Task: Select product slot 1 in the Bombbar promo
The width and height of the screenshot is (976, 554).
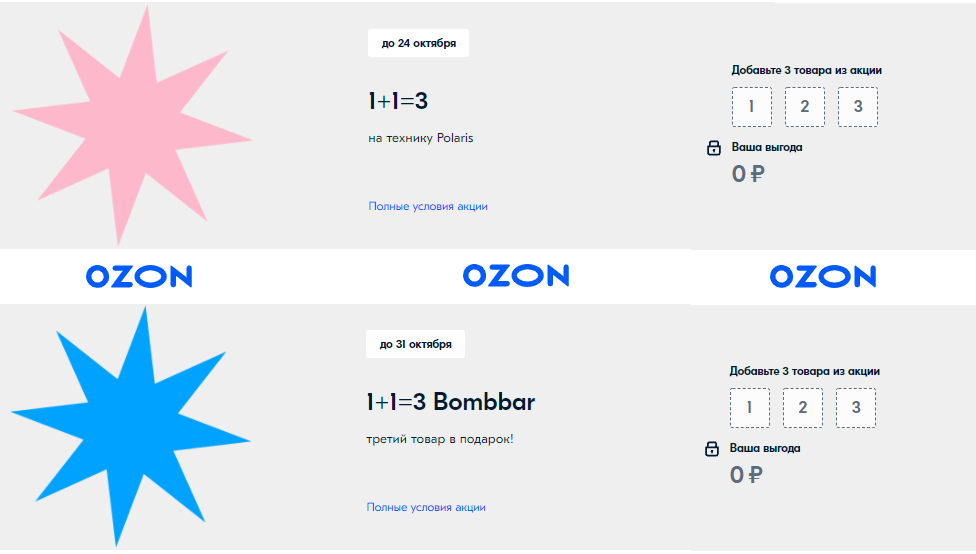Action: click(x=750, y=408)
